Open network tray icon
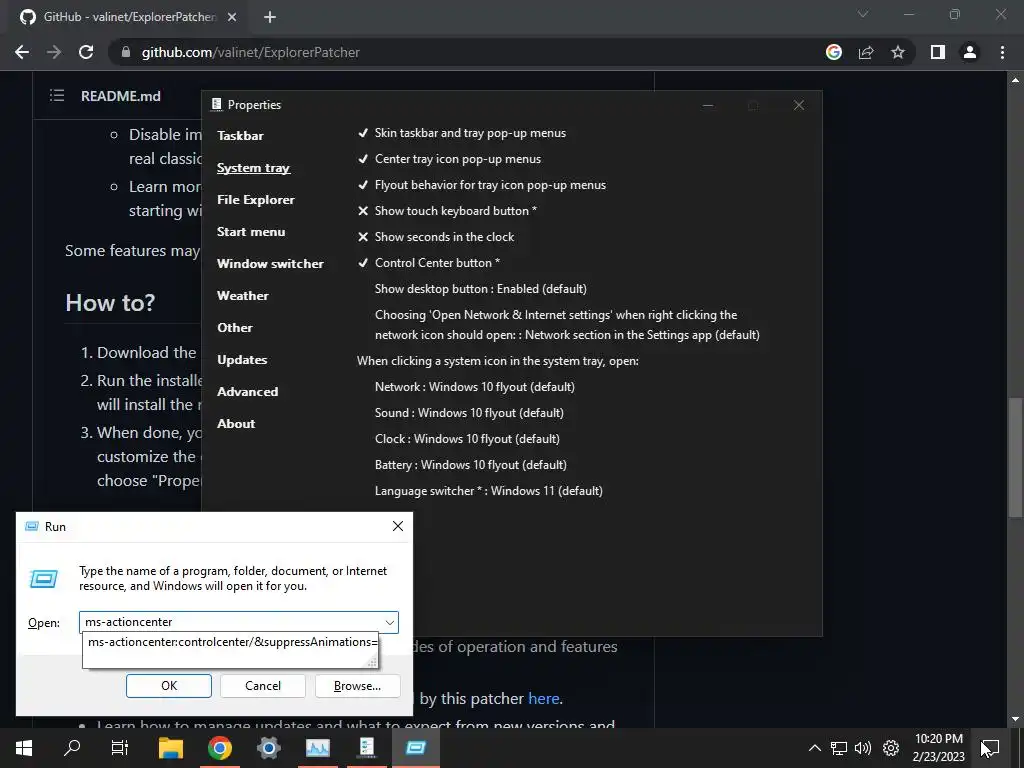This screenshot has height=768, width=1024. (x=839, y=748)
